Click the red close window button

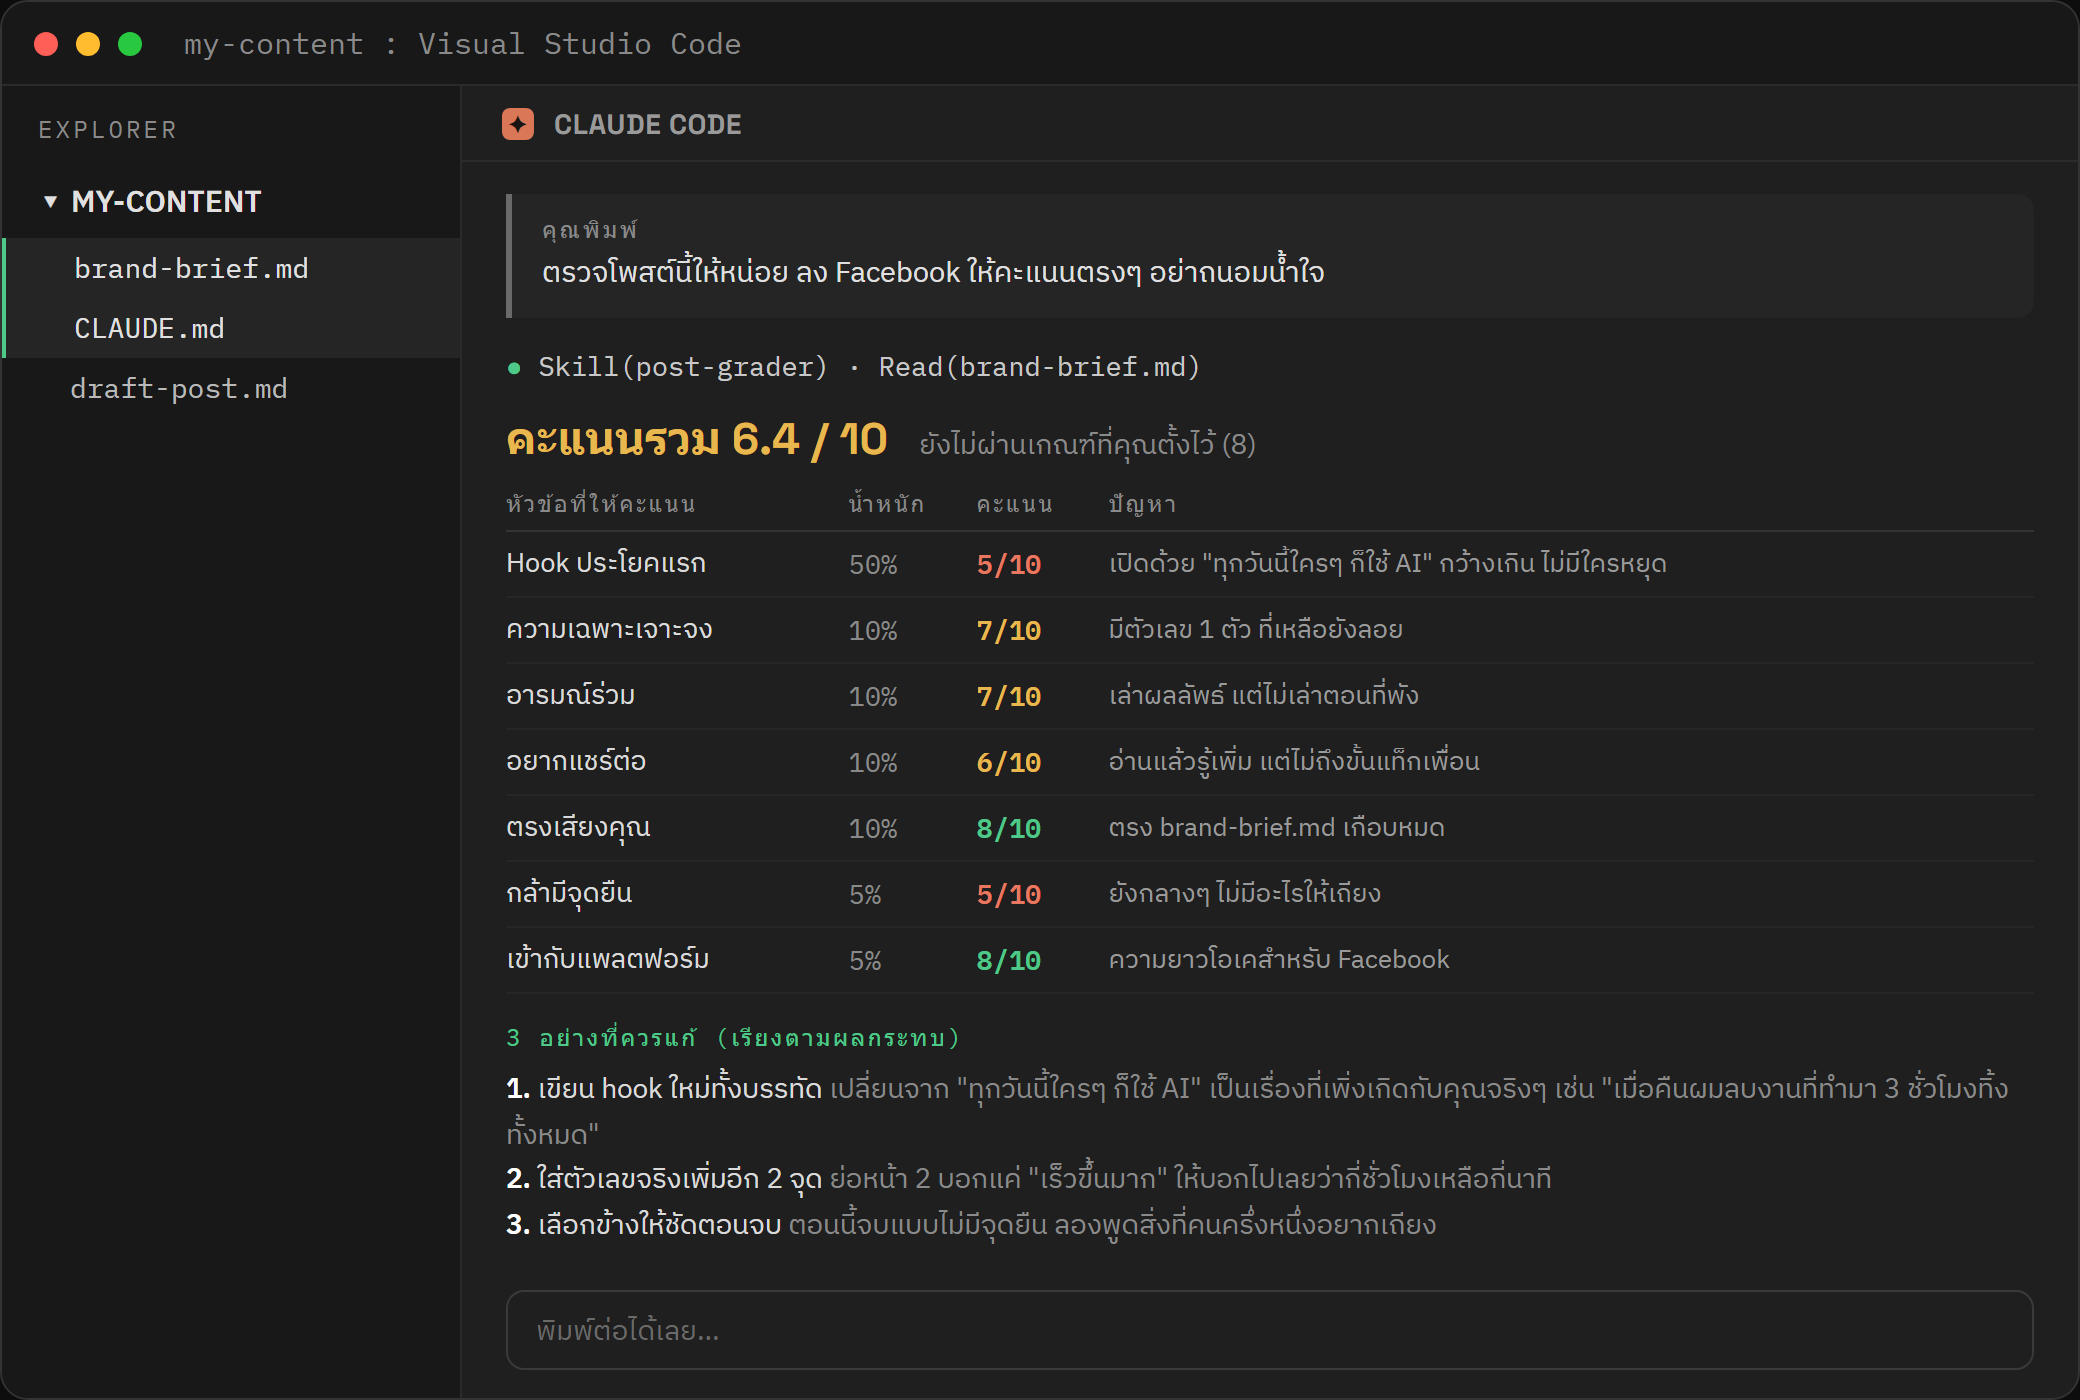pyautogui.click(x=46, y=44)
